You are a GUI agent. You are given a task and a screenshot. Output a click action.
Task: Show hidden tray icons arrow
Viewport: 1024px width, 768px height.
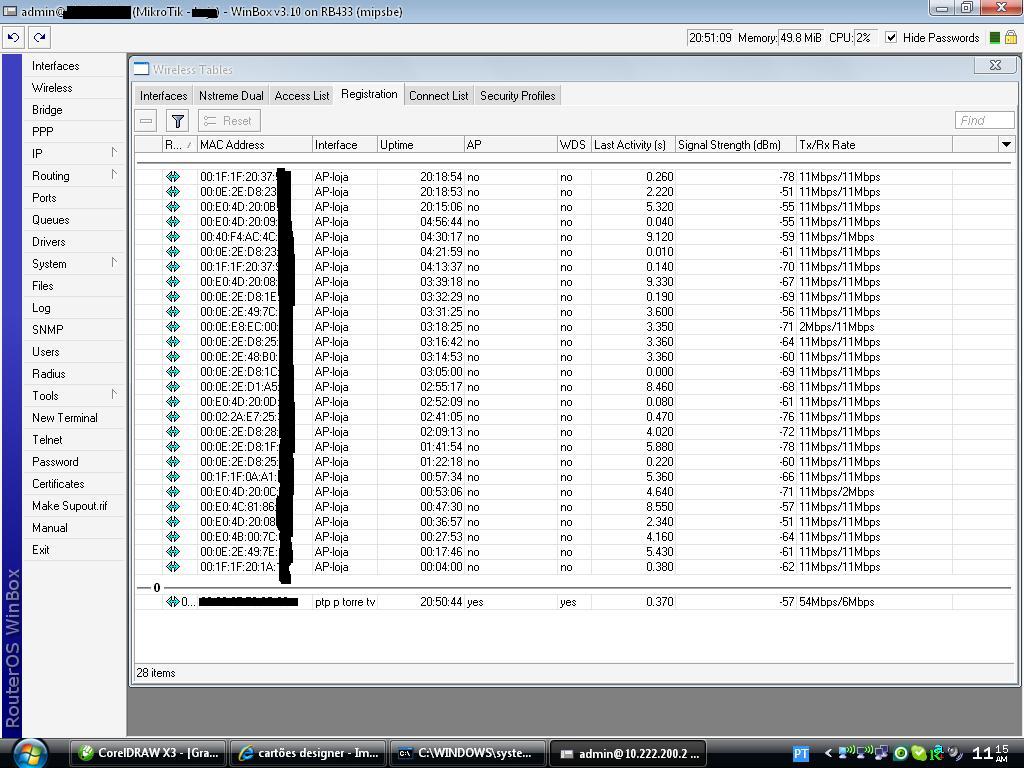[827, 753]
